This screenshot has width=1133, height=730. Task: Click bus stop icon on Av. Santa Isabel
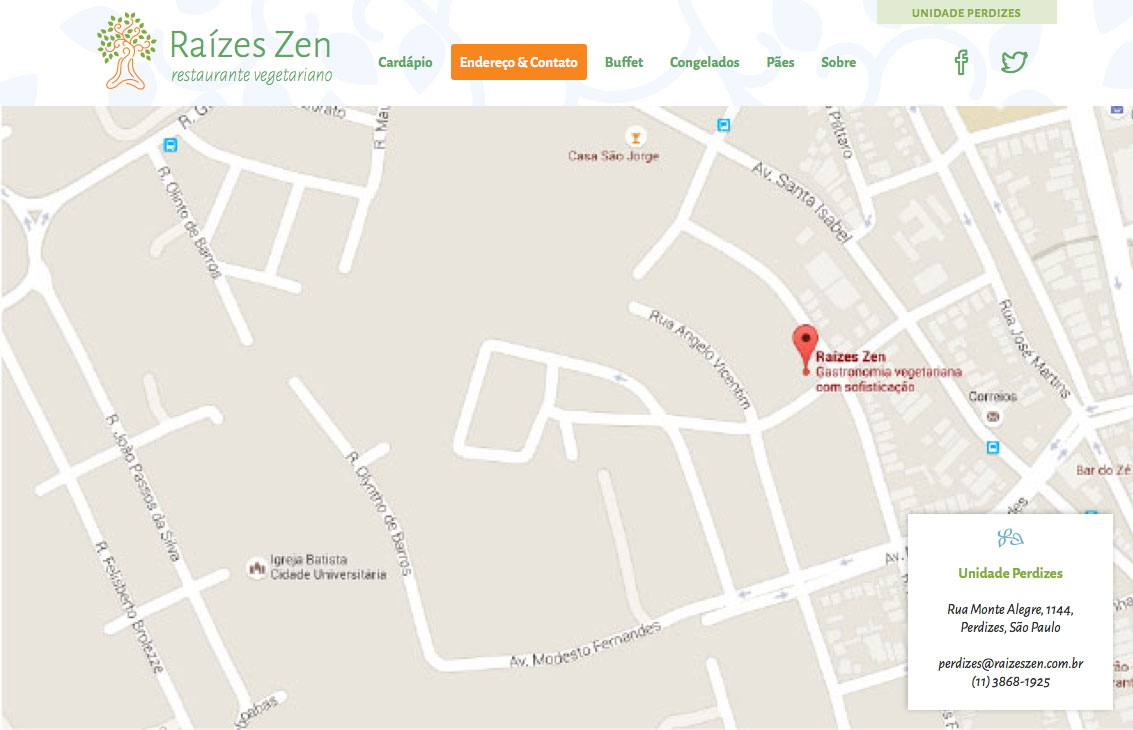click(x=723, y=124)
